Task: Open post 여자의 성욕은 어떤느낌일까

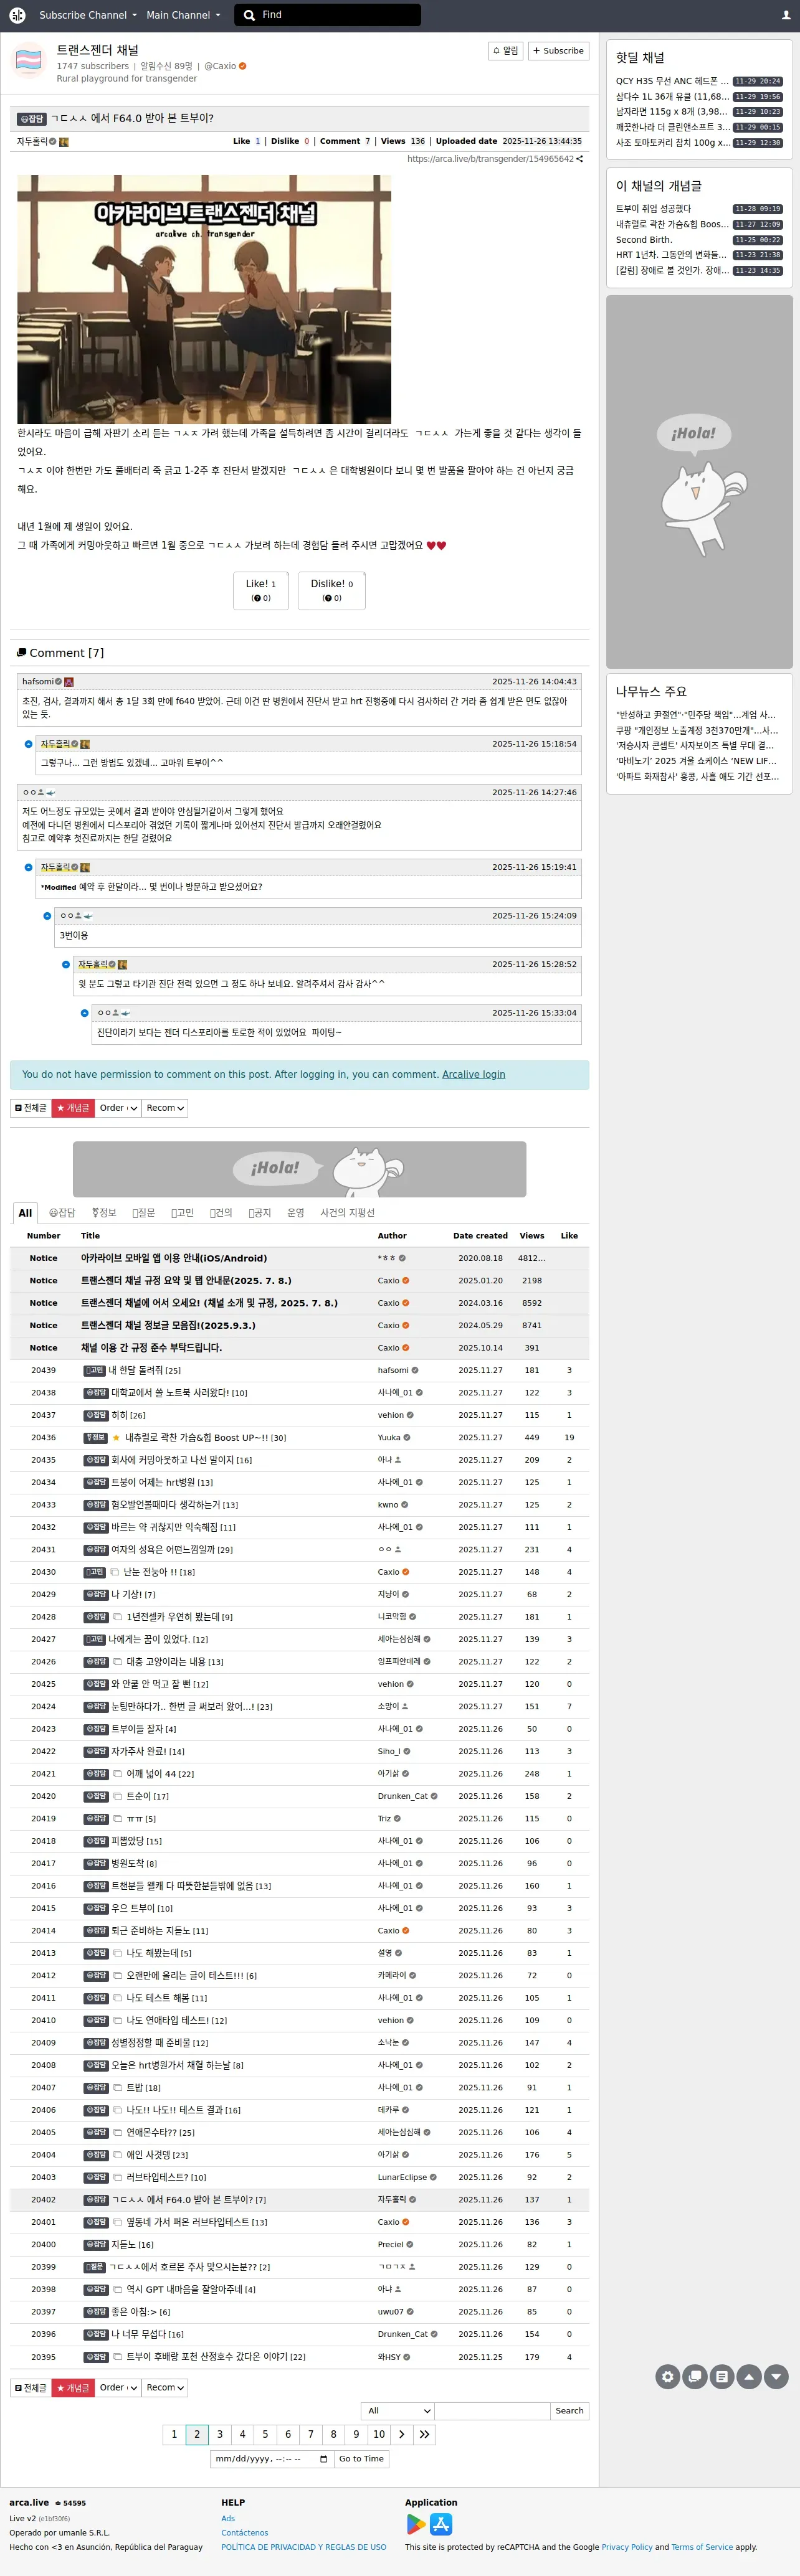Action: point(164,1550)
